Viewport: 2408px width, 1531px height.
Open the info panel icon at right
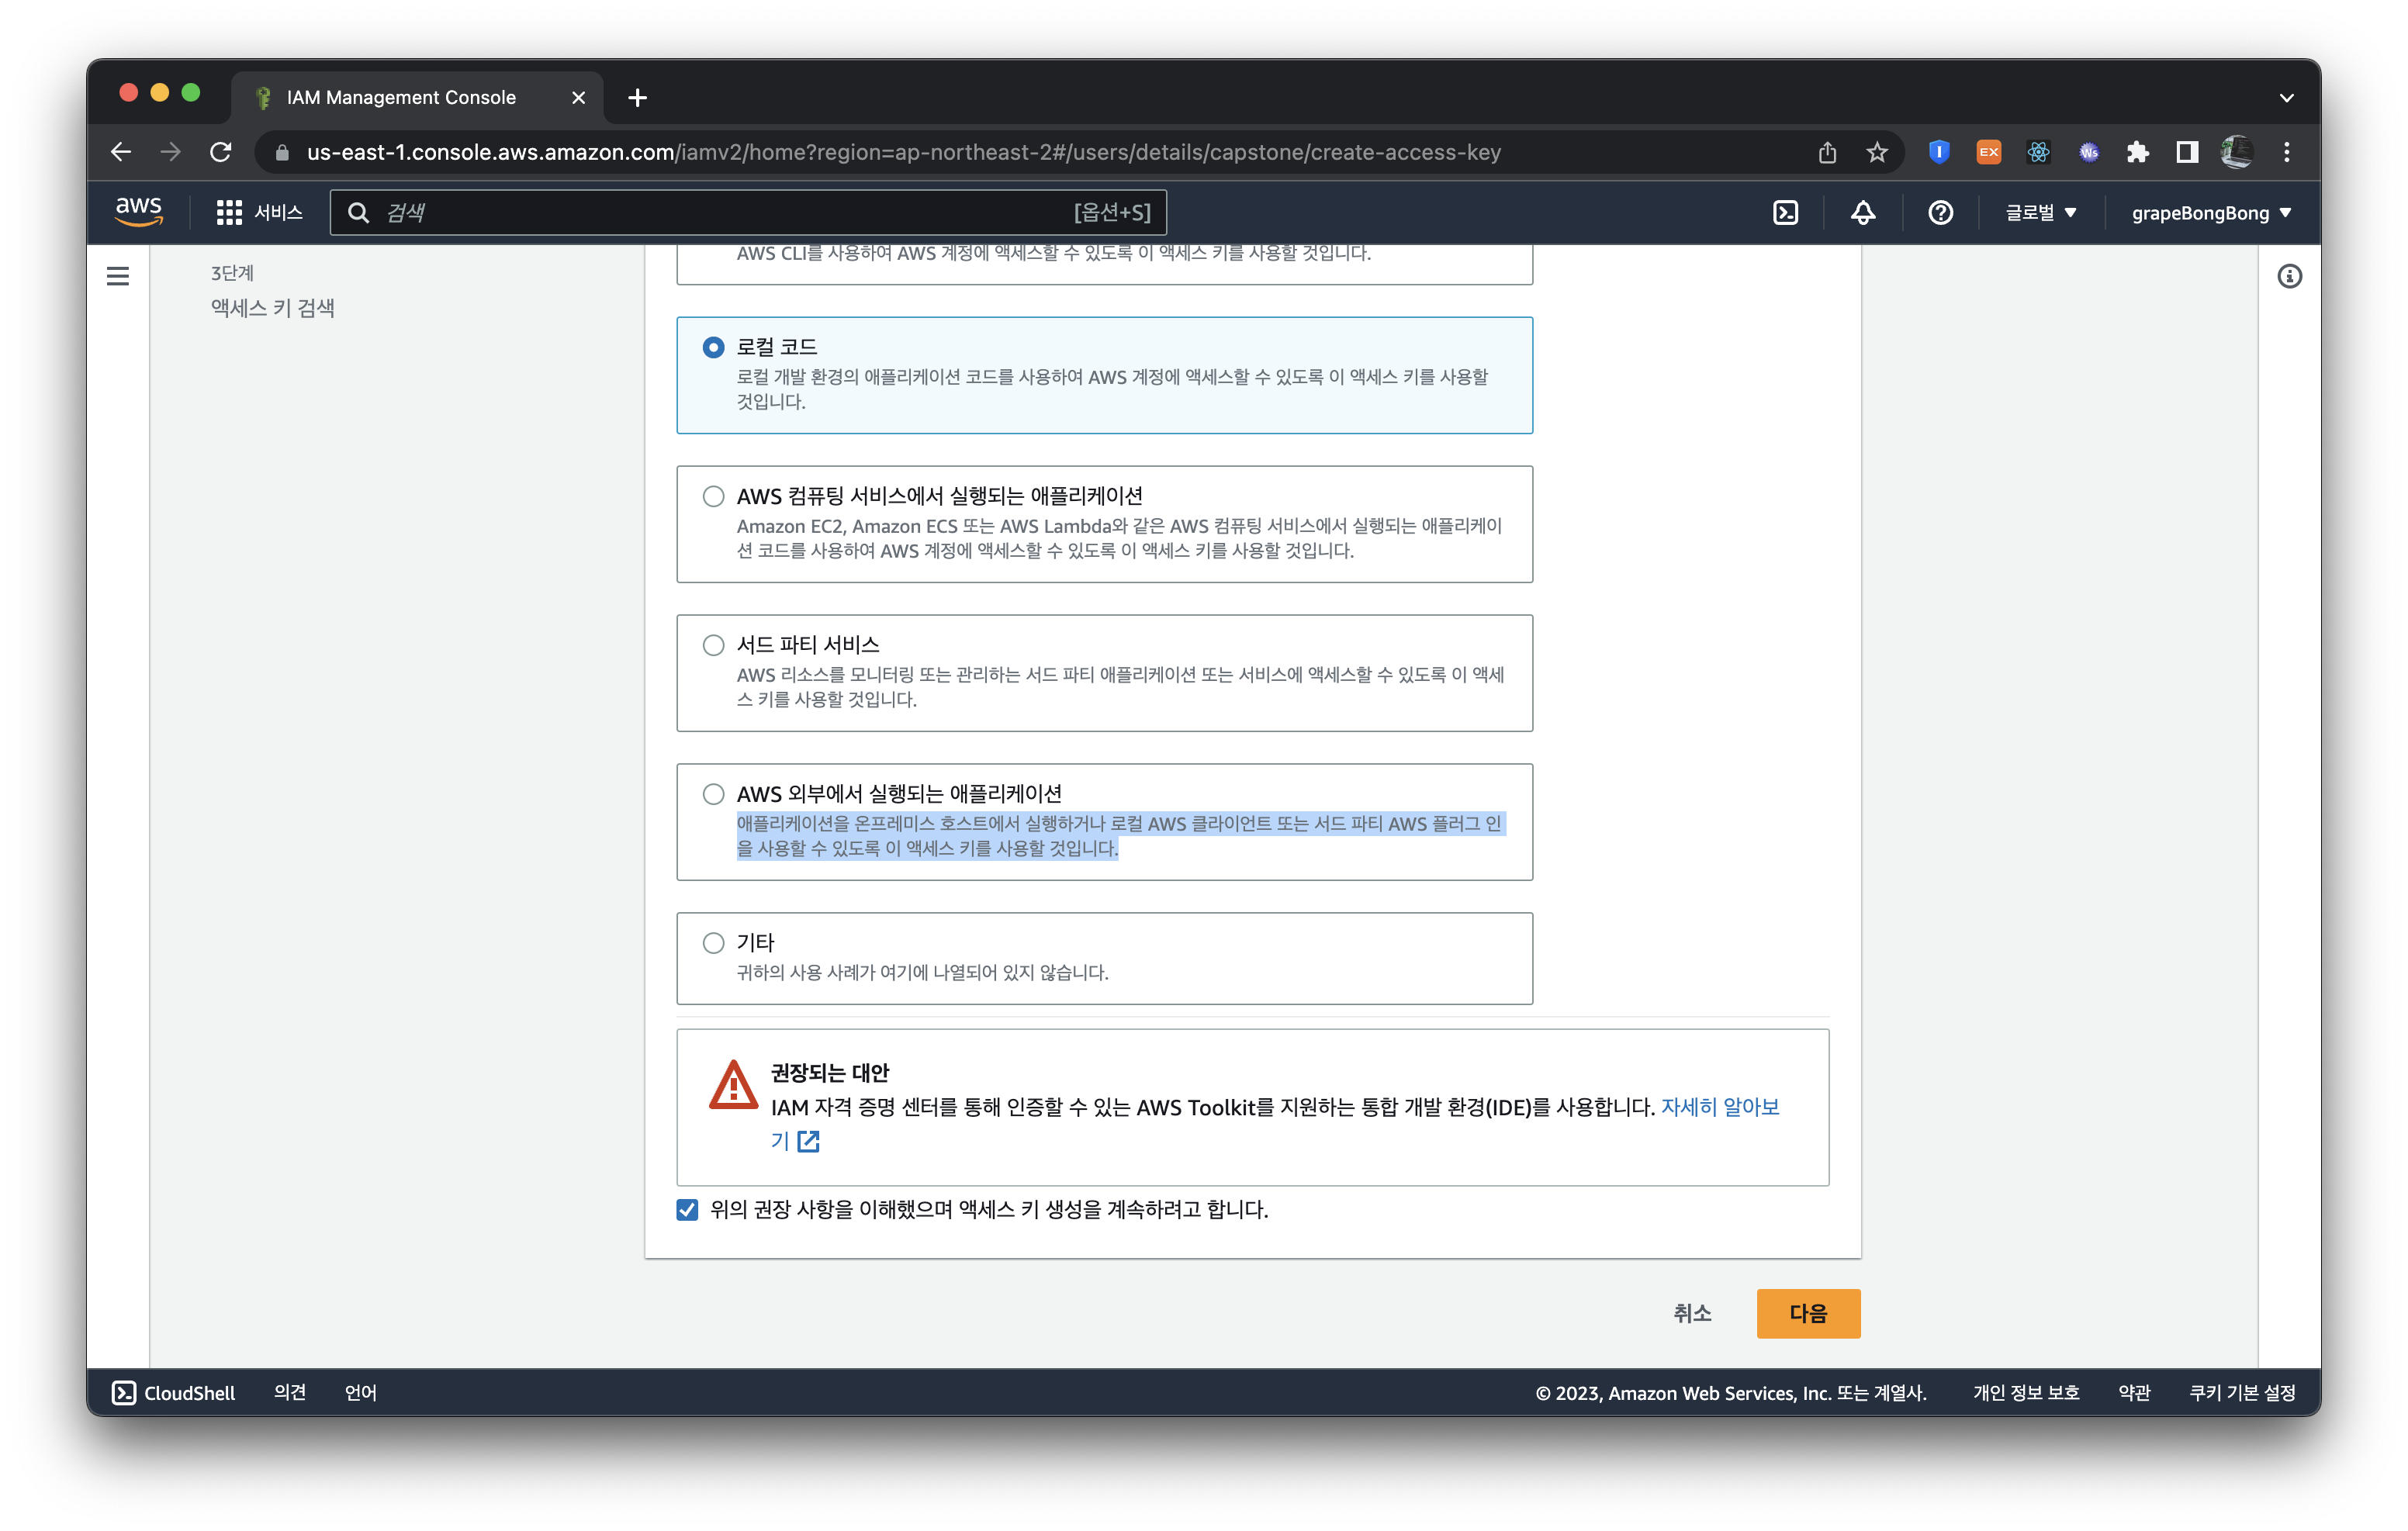pos(2289,276)
